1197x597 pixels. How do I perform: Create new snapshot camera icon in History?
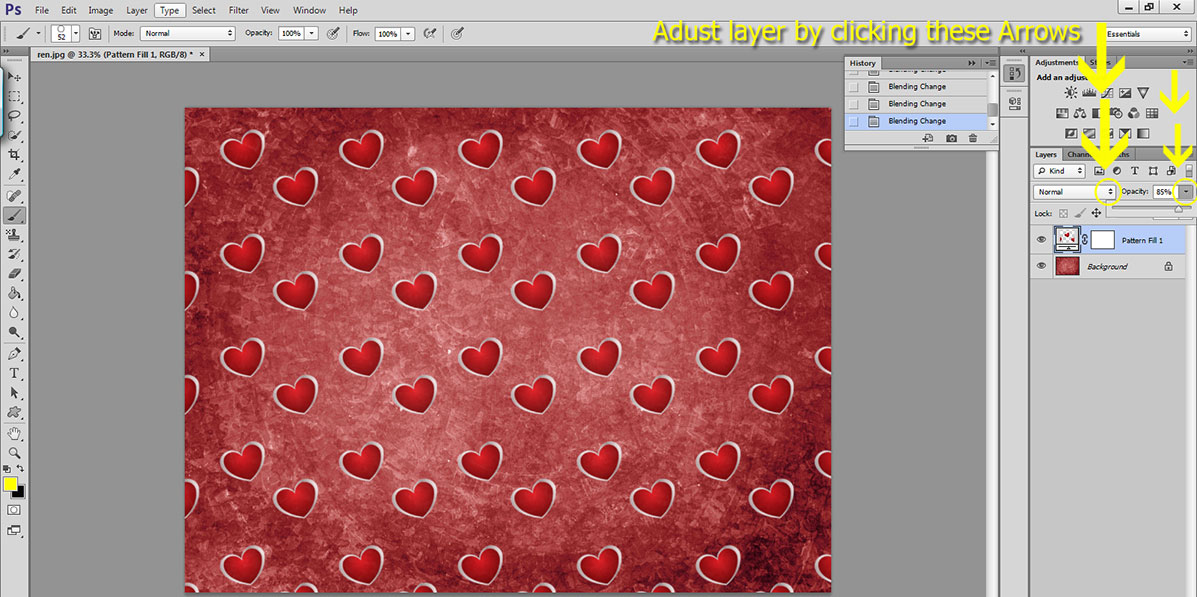point(951,138)
